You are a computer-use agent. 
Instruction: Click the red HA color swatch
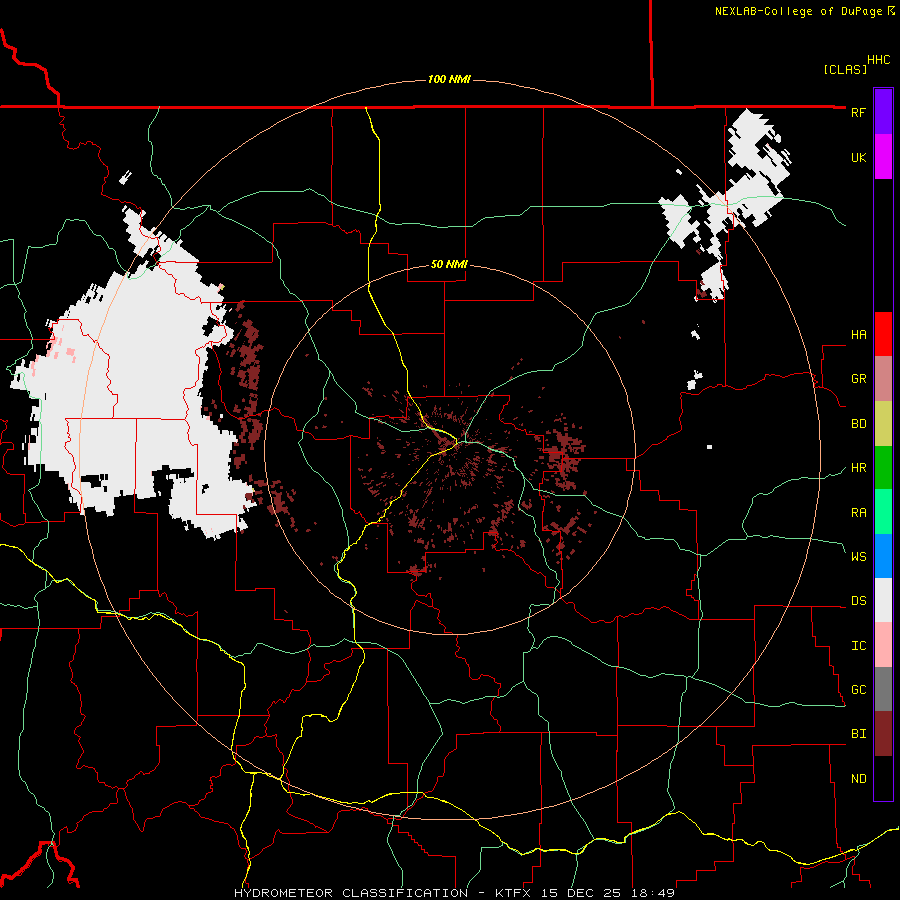[x=883, y=334]
